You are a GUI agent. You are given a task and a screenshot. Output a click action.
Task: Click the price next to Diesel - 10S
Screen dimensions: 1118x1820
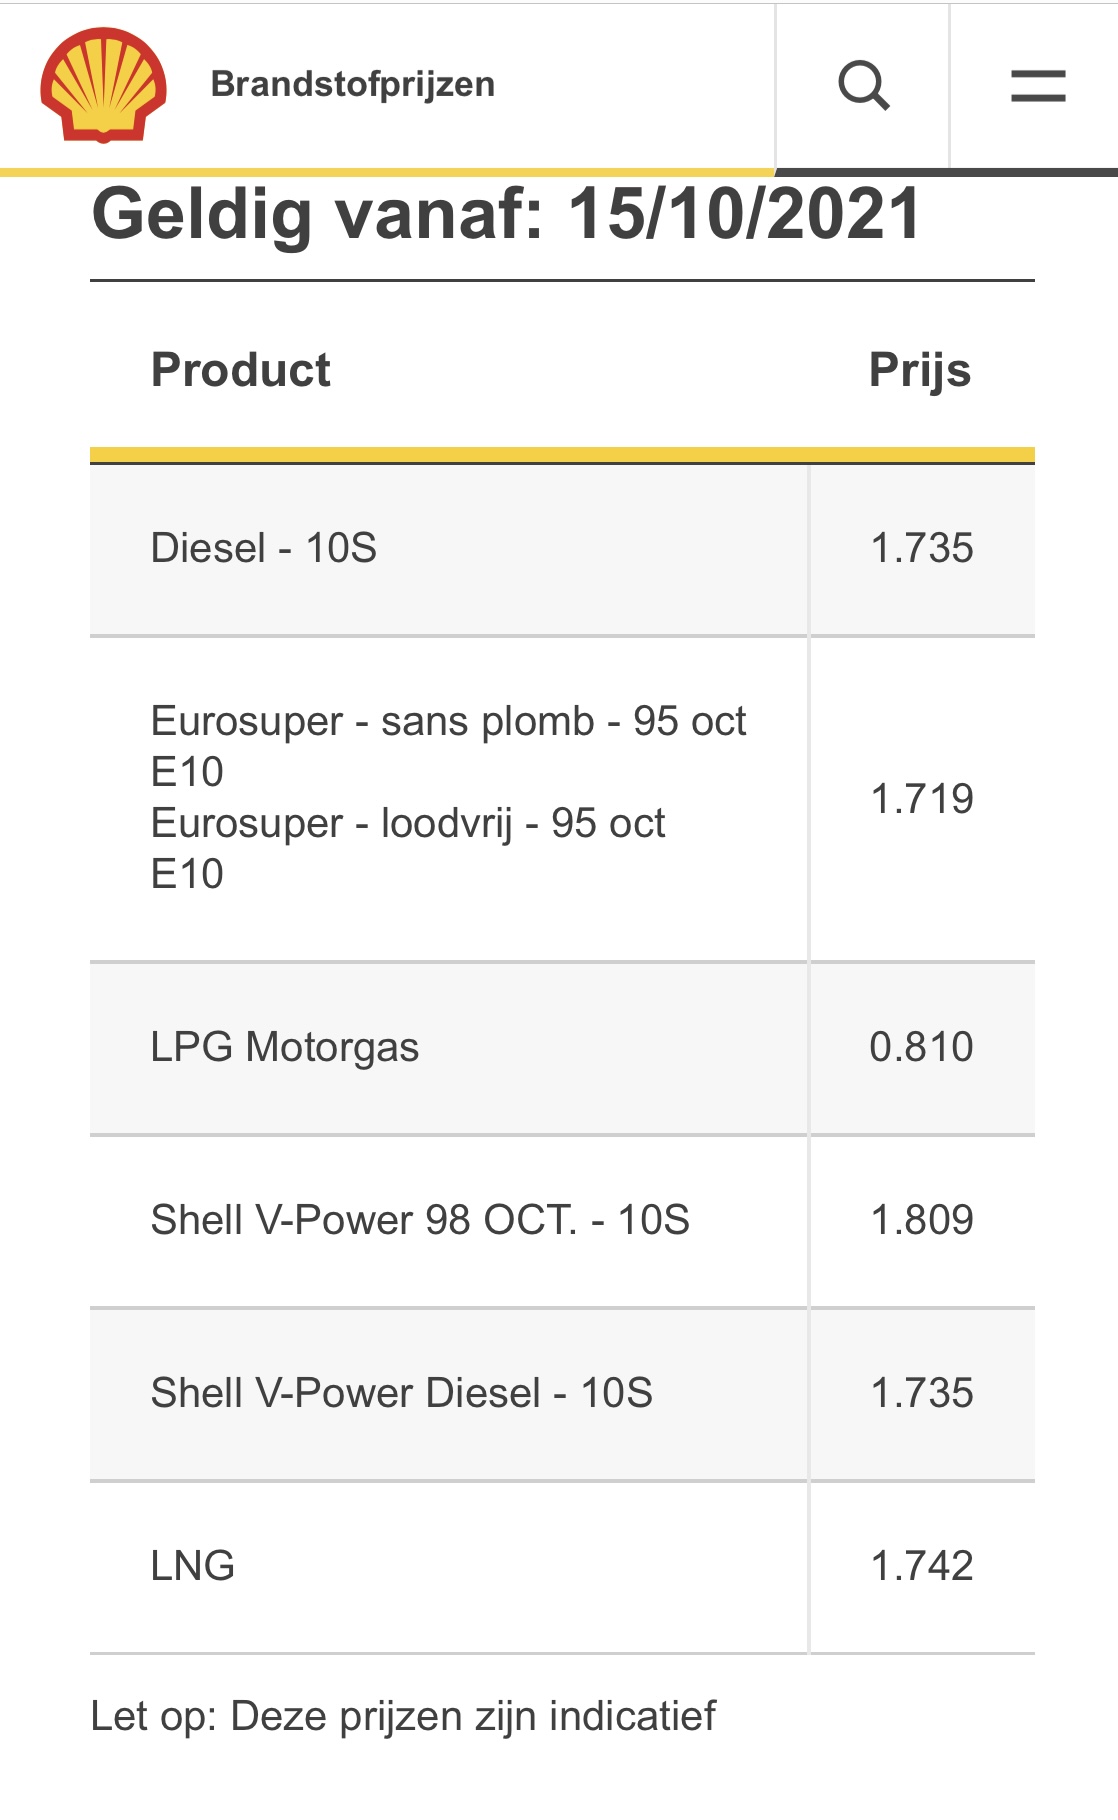pyautogui.click(x=921, y=548)
